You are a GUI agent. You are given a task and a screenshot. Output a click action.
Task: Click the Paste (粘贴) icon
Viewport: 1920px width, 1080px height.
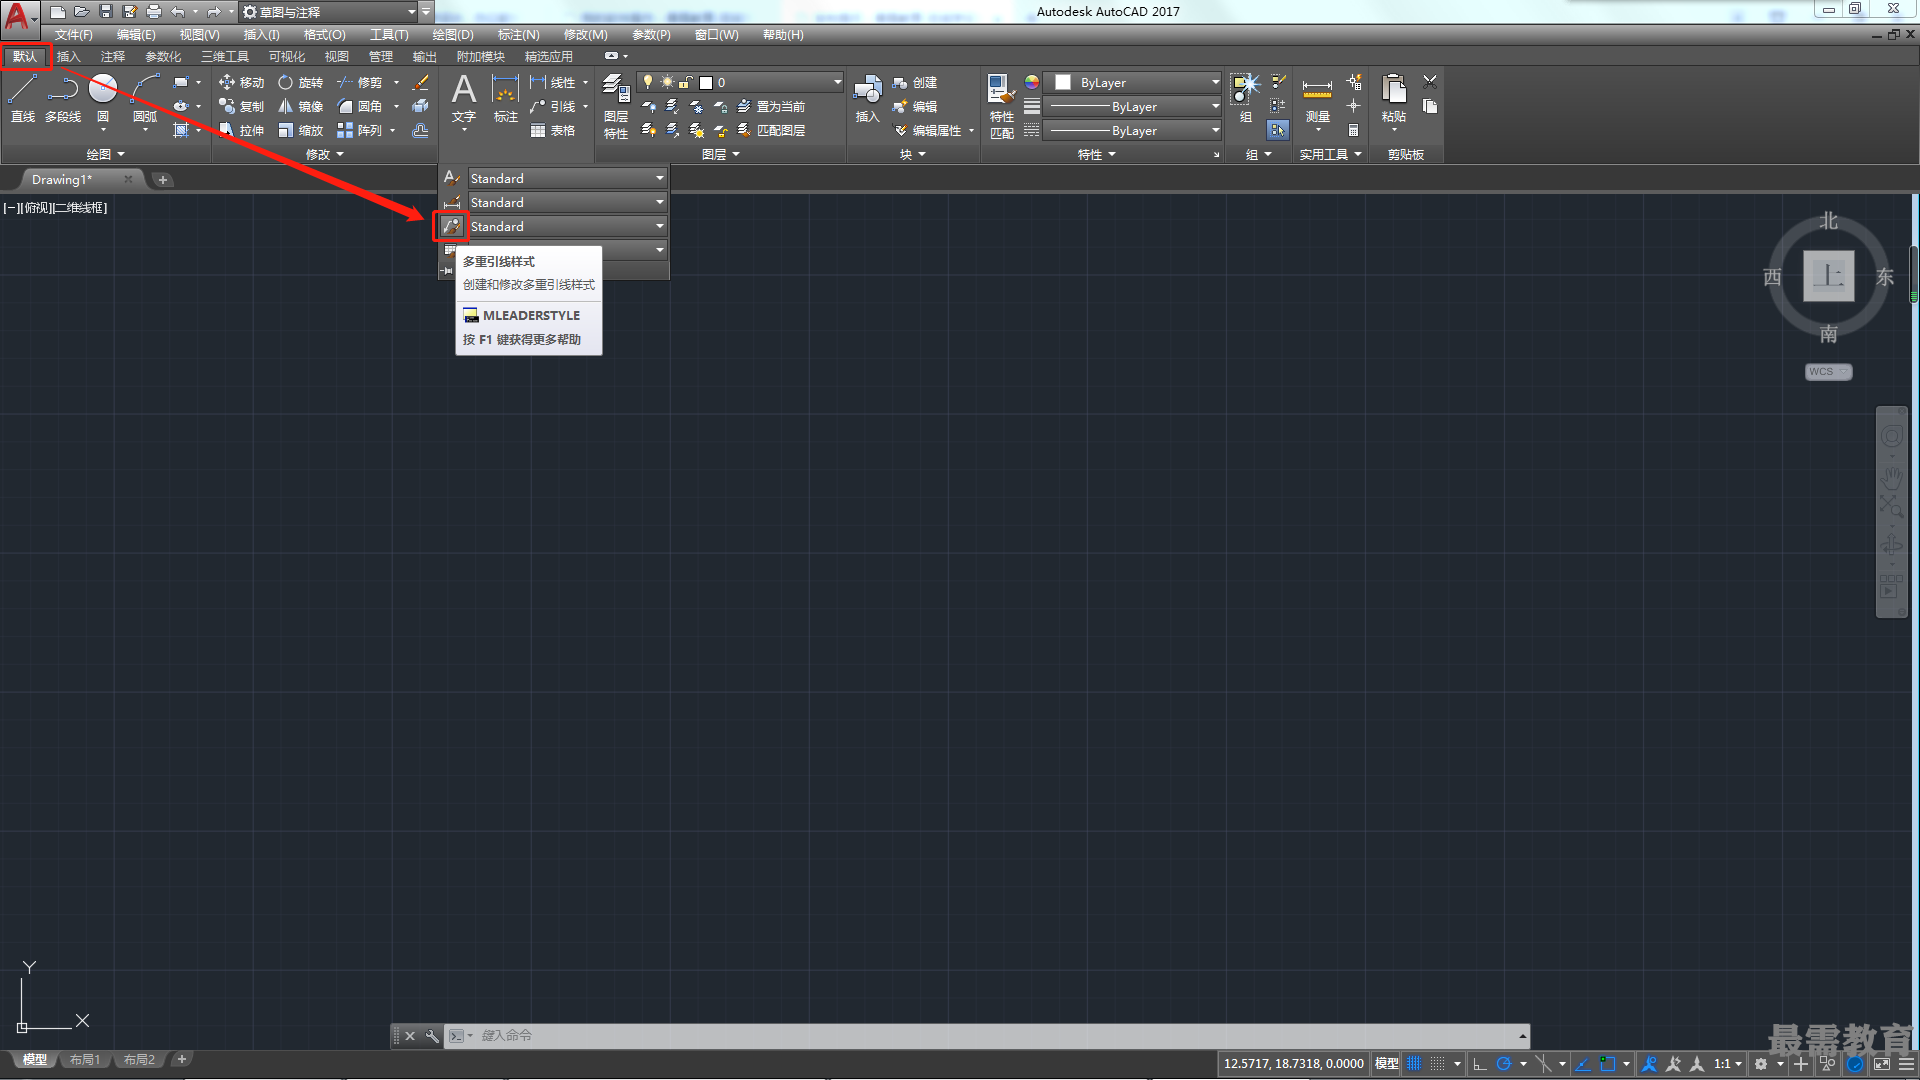(x=1394, y=98)
